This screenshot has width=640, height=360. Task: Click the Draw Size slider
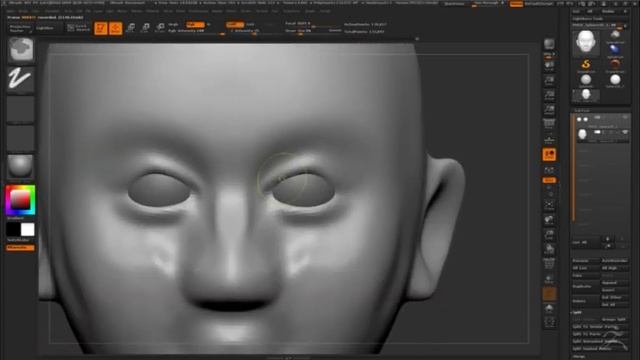pyautogui.click(x=313, y=31)
